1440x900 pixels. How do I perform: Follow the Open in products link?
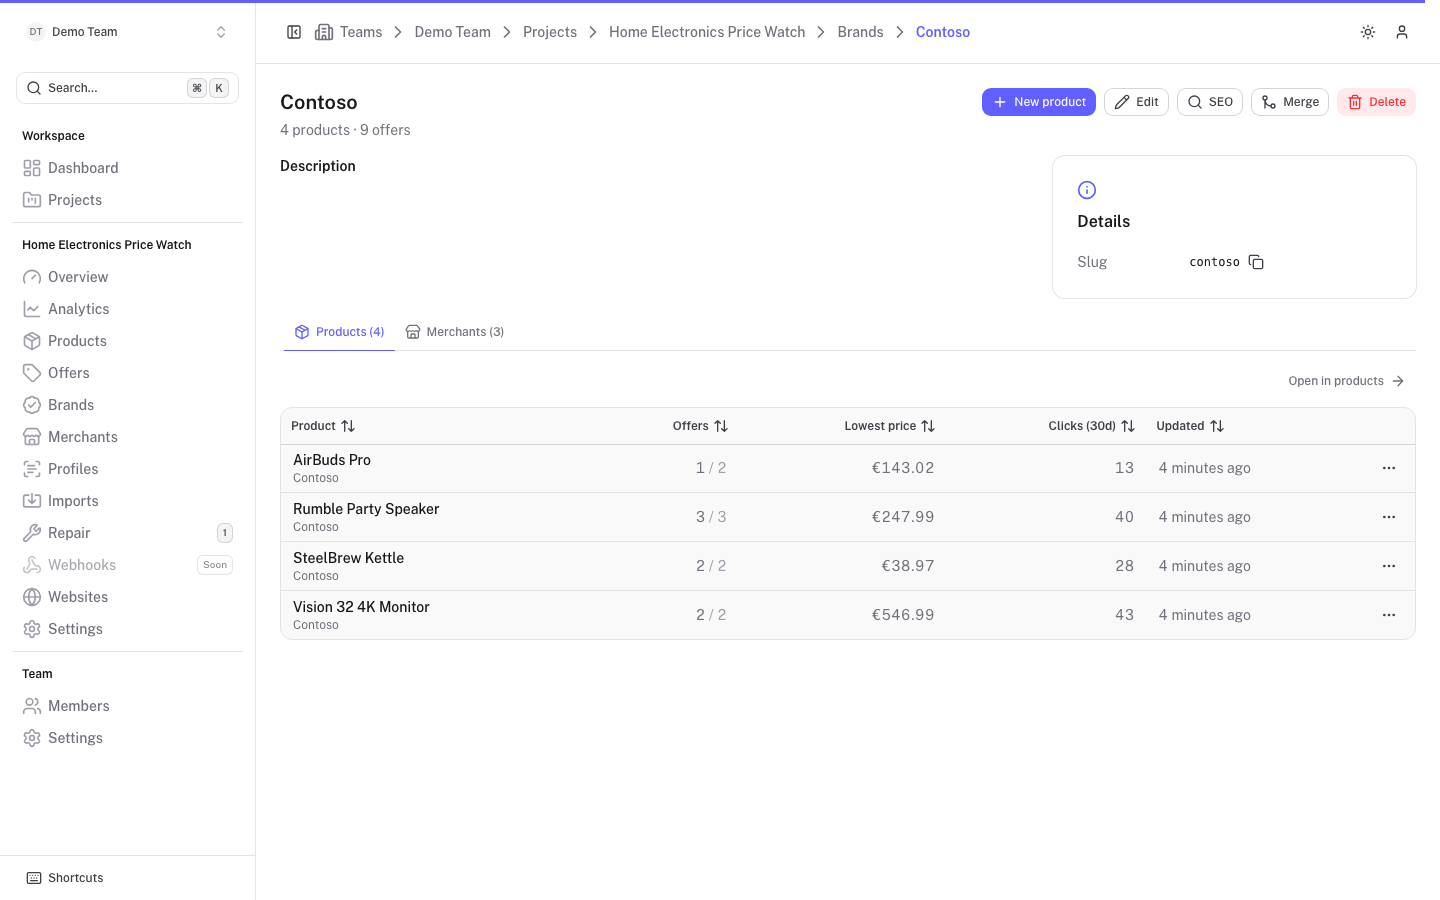coord(1346,381)
